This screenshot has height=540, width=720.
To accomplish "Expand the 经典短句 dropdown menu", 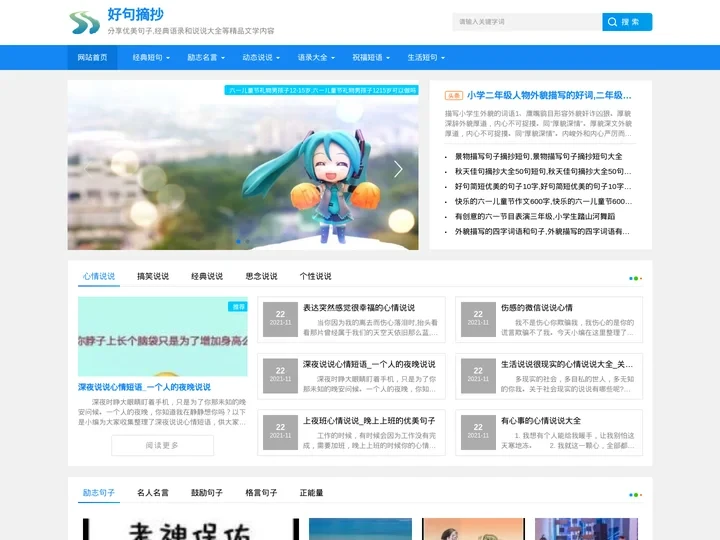I will click(151, 57).
